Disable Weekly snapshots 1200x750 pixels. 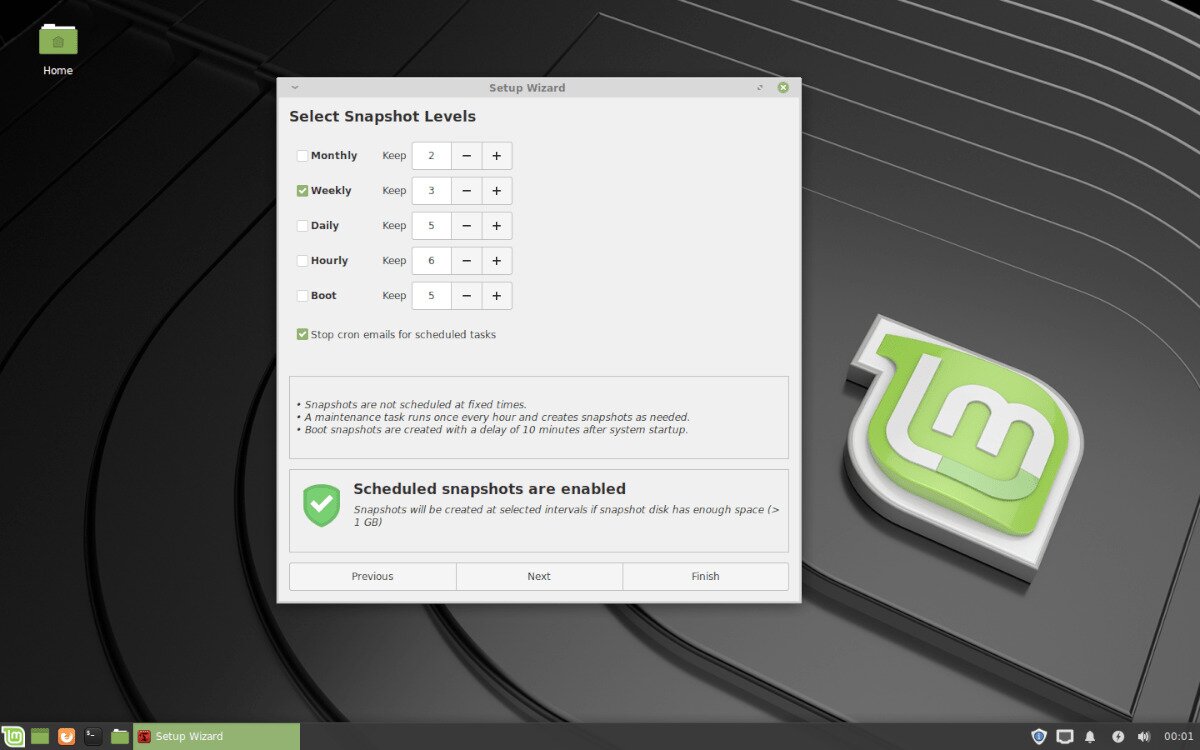tap(302, 190)
